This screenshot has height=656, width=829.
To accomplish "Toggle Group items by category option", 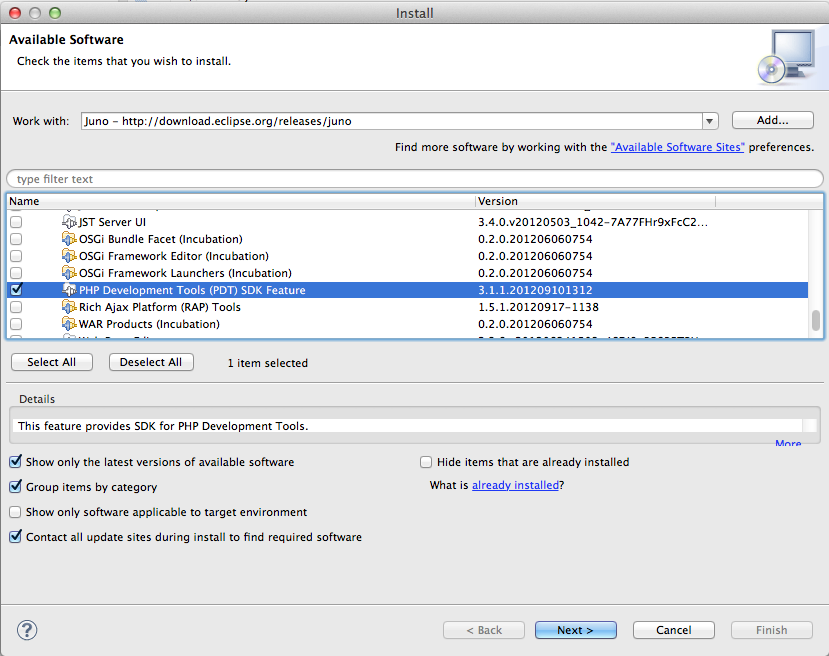I will click(x=15, y=486).
